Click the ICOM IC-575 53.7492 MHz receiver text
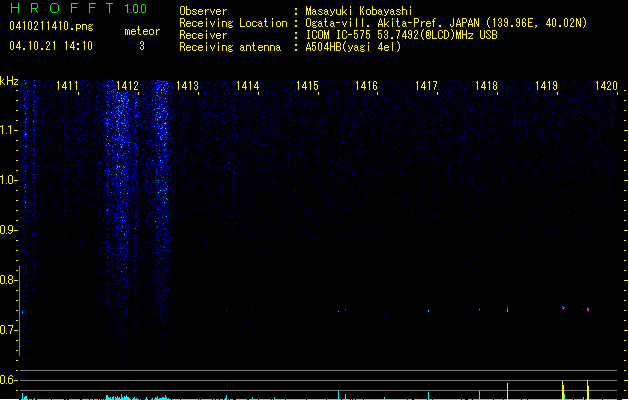 click(402, 35)
